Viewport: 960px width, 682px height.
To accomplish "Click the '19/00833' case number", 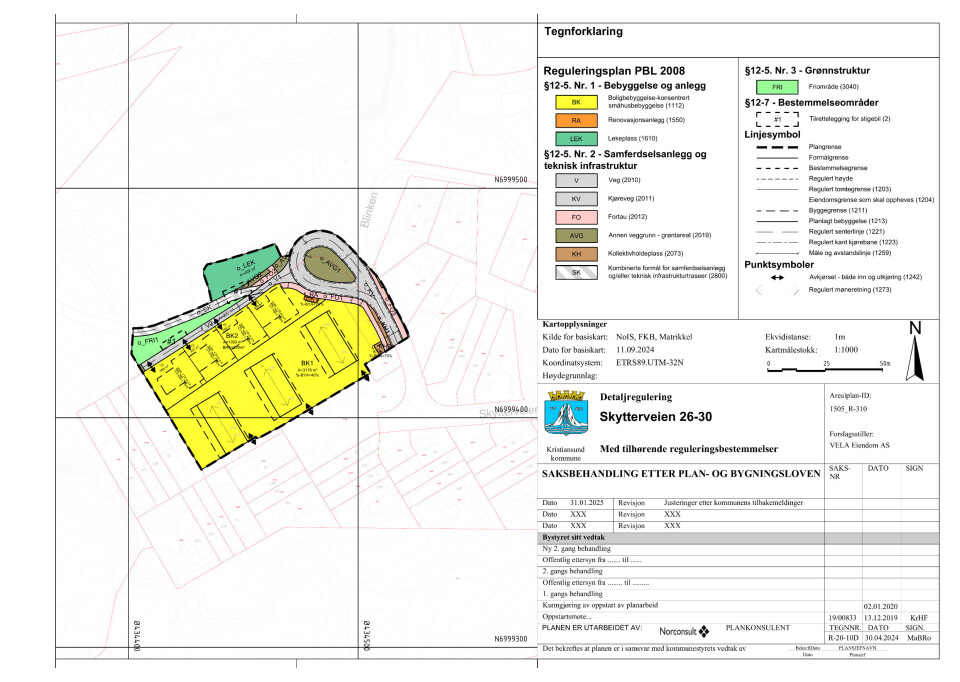I will [x=842, y=618].
